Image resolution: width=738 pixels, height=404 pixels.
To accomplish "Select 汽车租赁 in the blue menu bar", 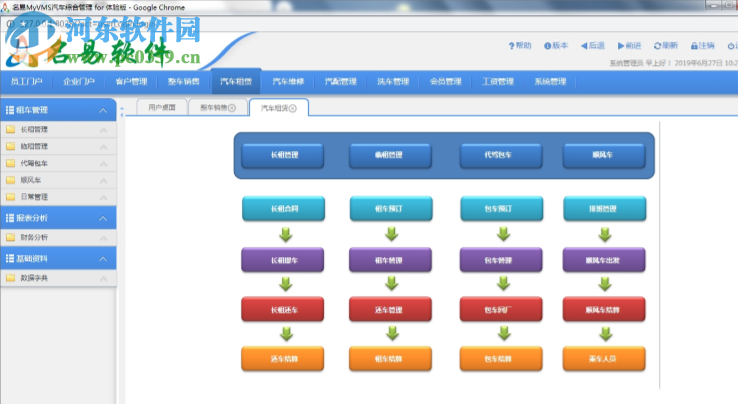I will click(236, 81).
